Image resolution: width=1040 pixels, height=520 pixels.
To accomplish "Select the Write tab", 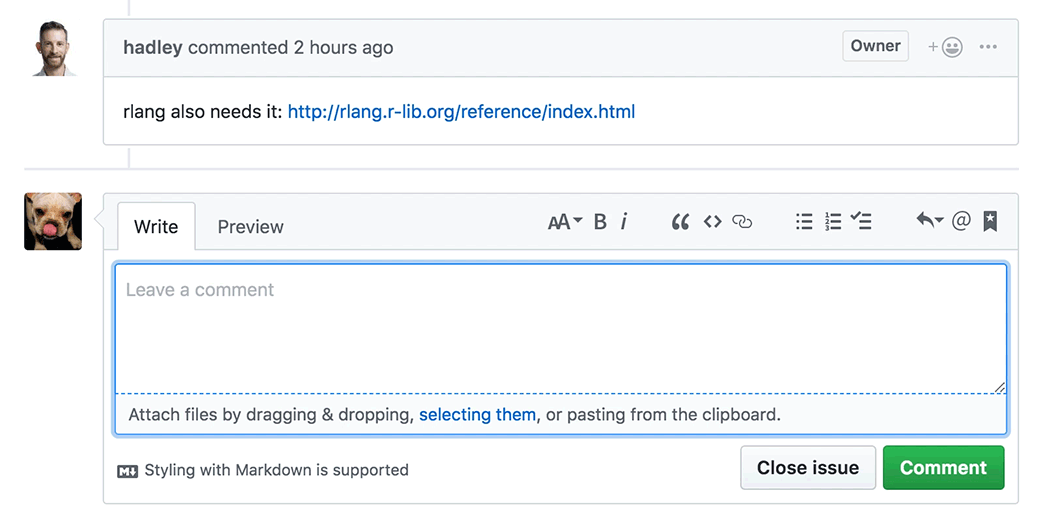I will [156, 227].
